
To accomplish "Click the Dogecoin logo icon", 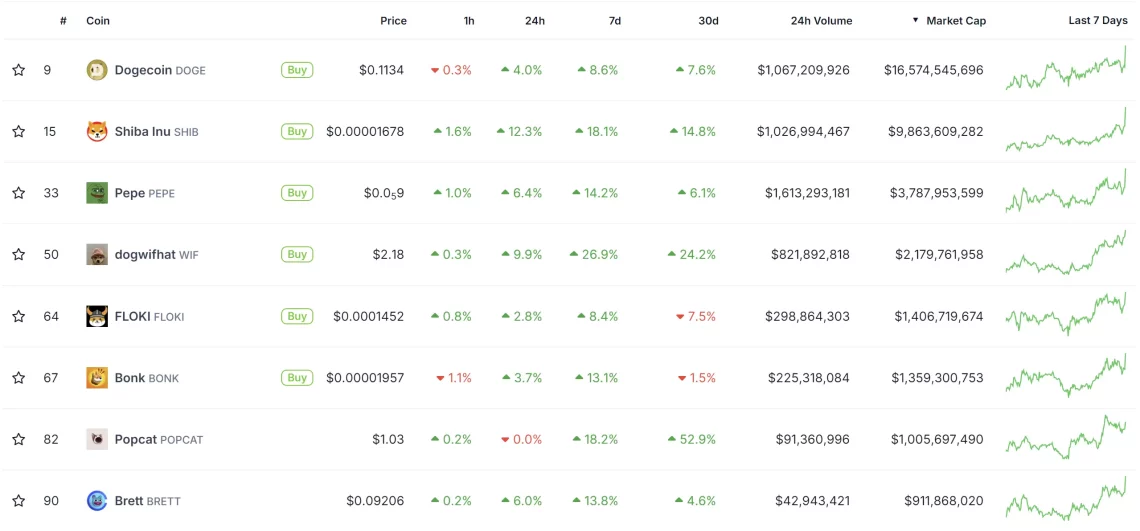I will coord(97,70).
